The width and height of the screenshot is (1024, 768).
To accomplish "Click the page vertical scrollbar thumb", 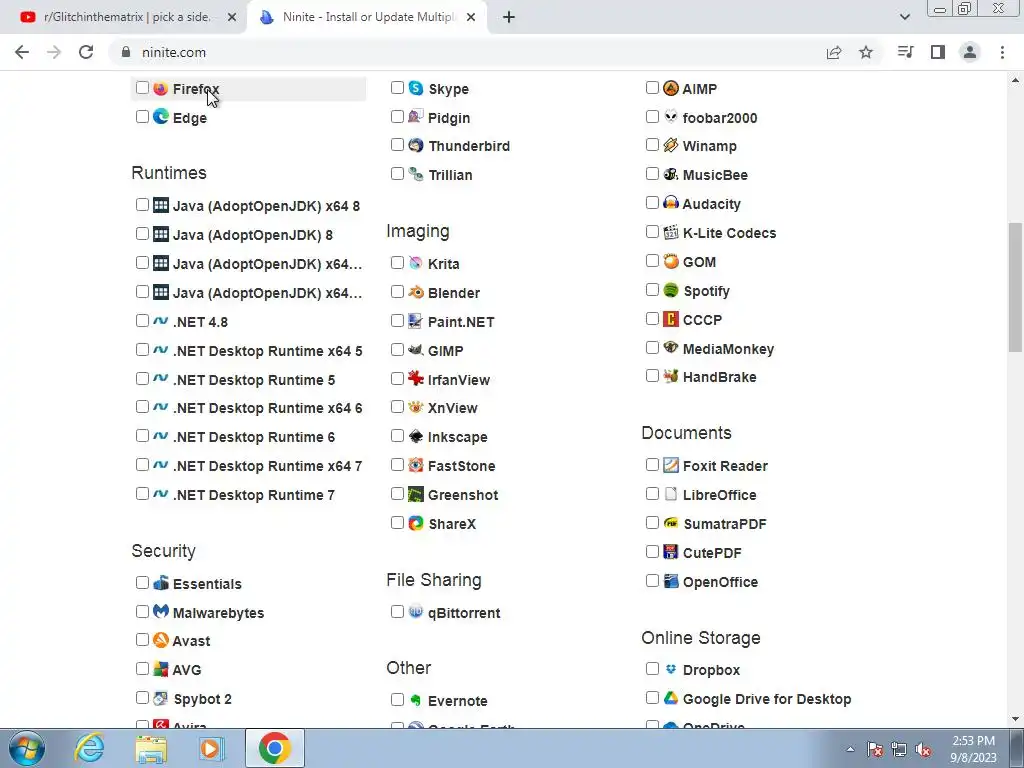I will (1015, 287).
